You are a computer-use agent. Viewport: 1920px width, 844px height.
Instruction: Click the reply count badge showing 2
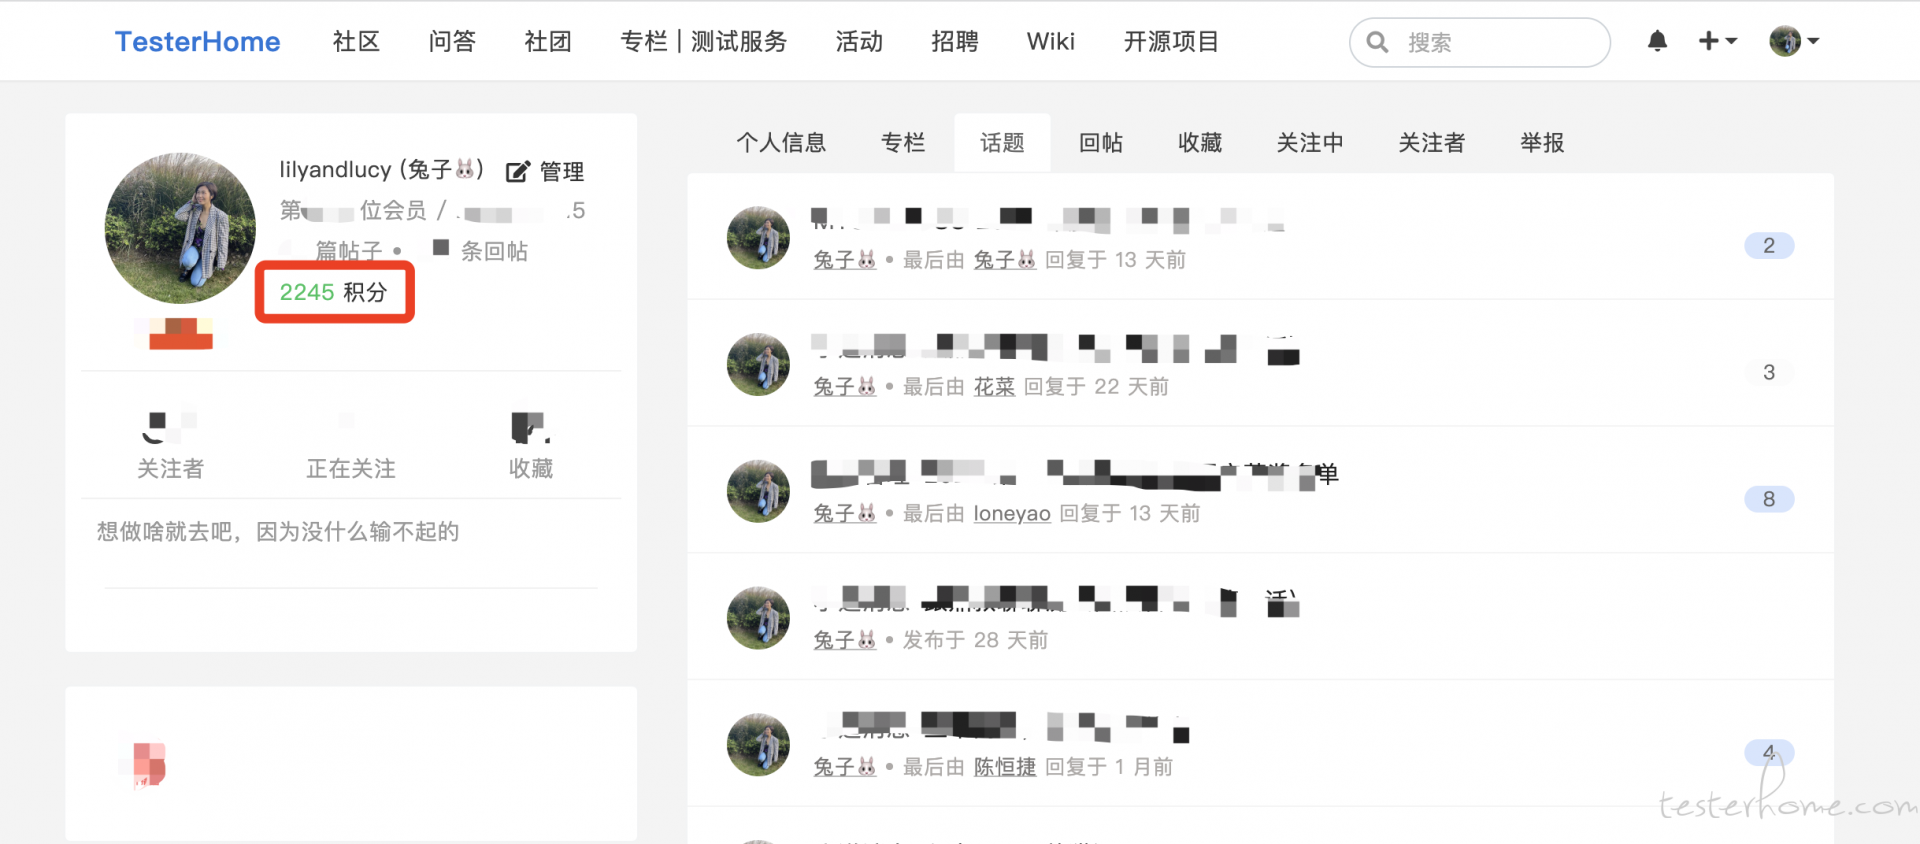click(1769, 246)
